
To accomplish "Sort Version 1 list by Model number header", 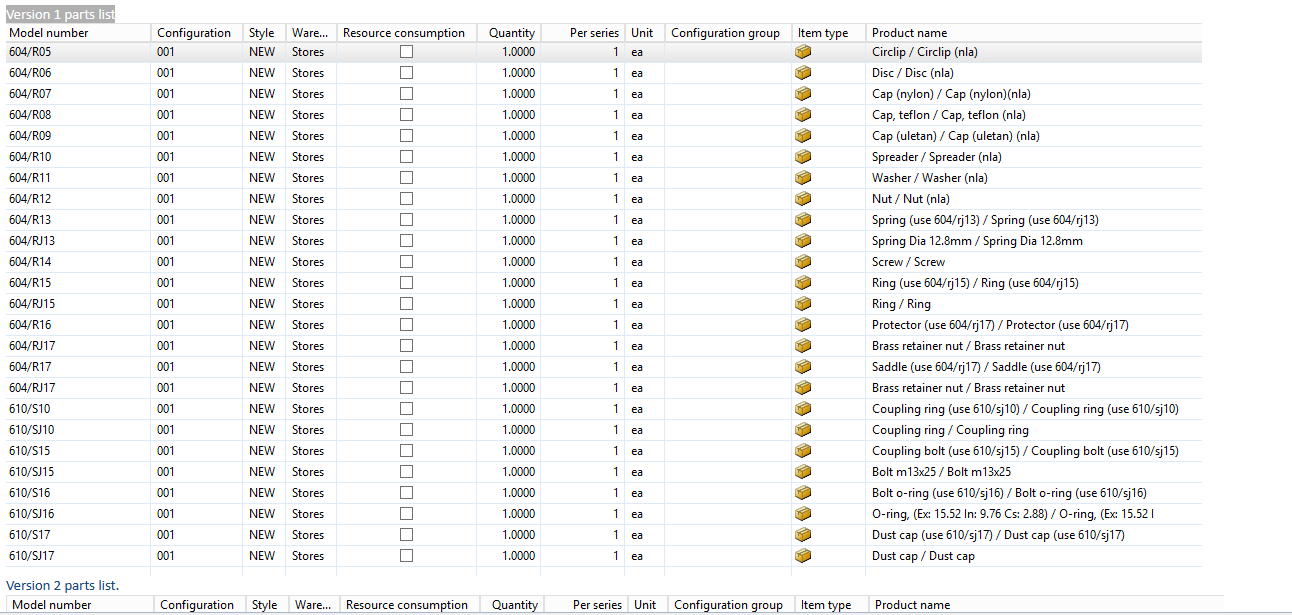I will [76, 33].
